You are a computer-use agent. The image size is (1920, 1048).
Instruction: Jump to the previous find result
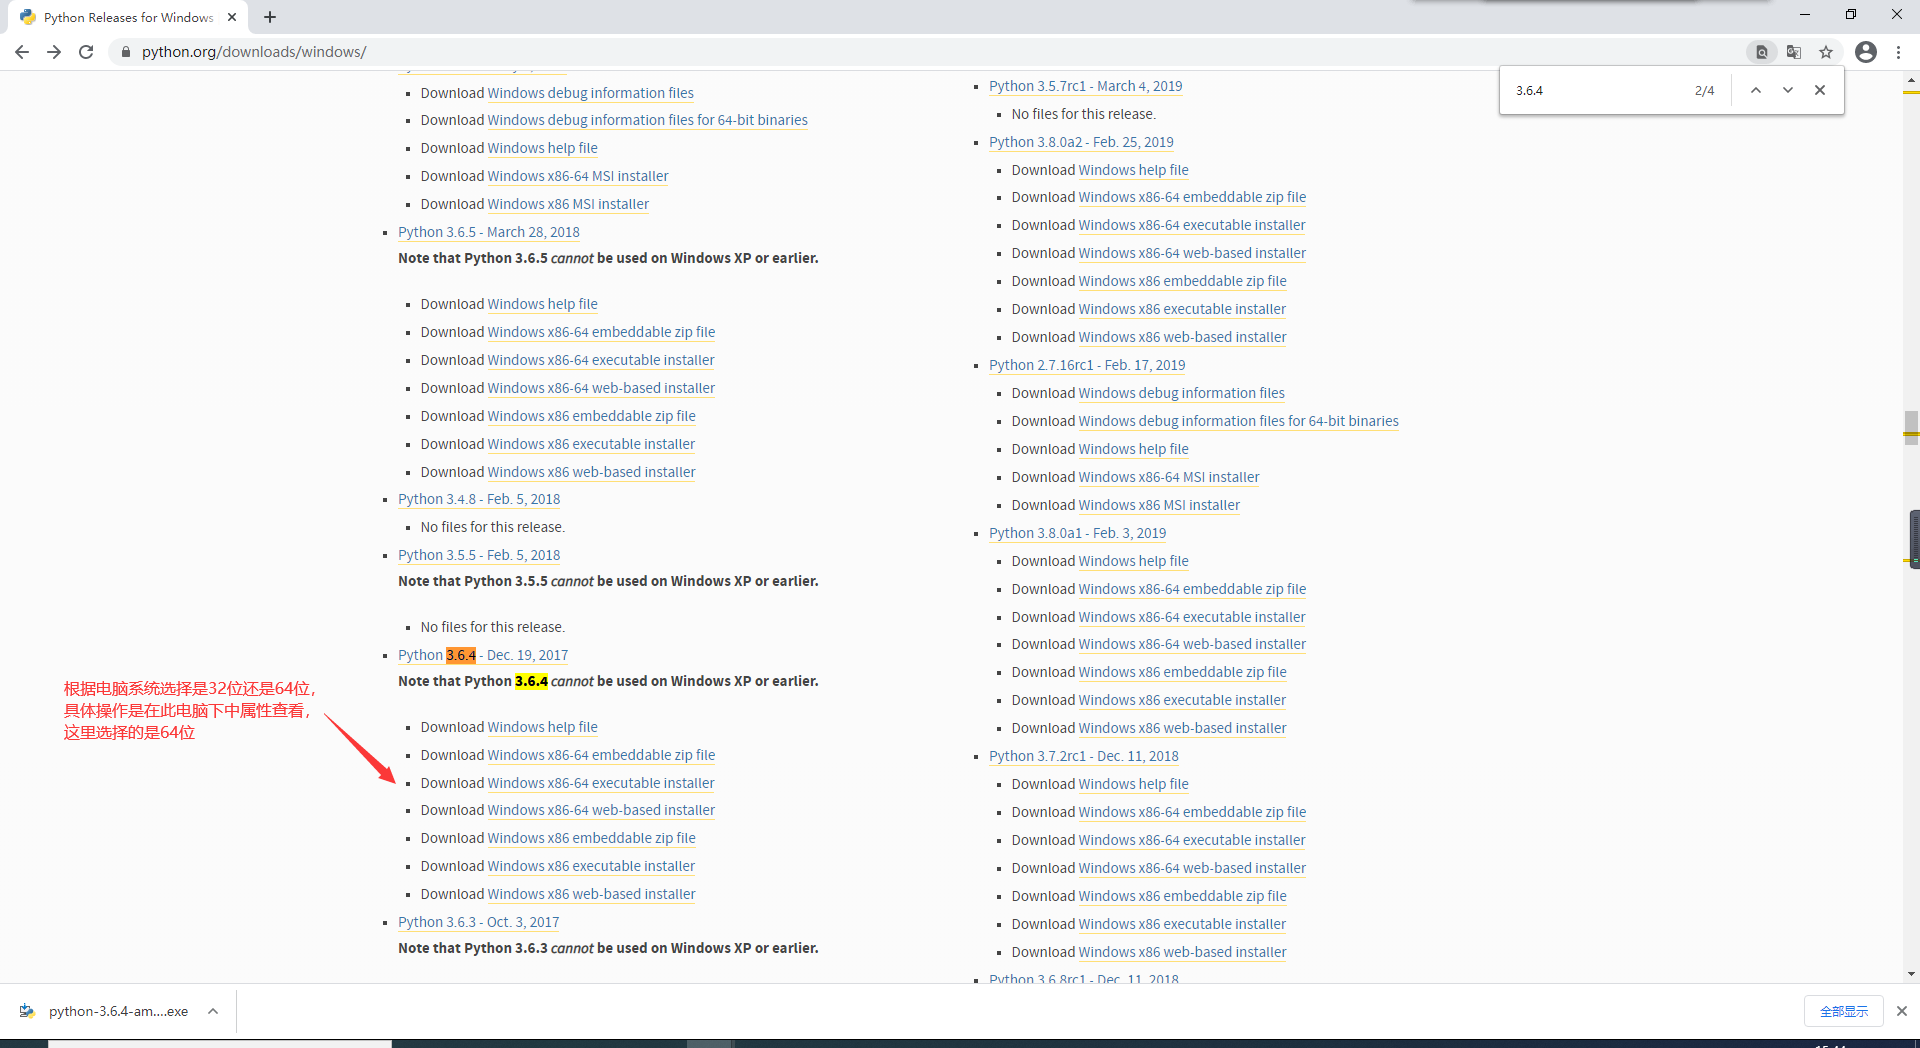pyautogui.click(x=1755, y=90)
